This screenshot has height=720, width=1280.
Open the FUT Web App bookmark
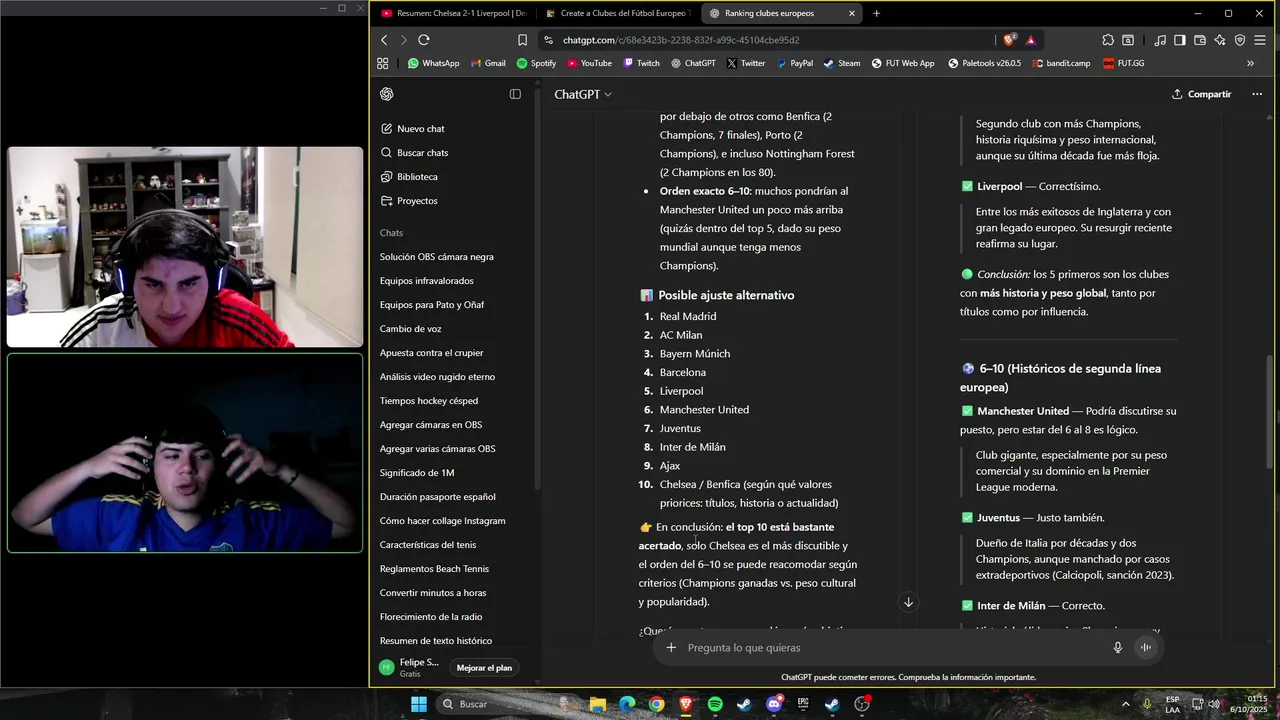pos(903,63)
